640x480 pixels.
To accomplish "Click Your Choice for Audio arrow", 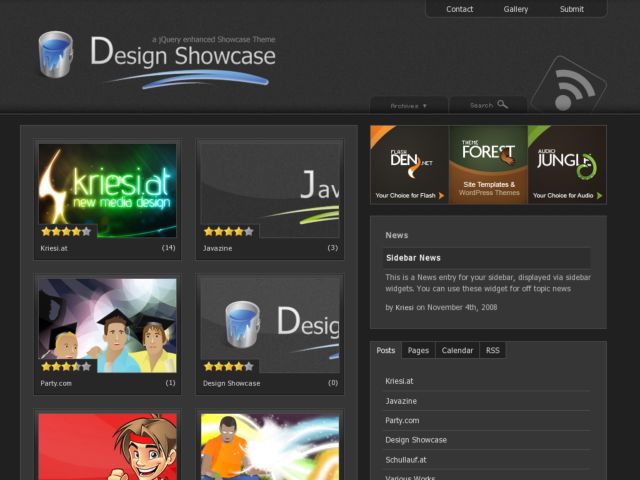I will tap(599, 196).
